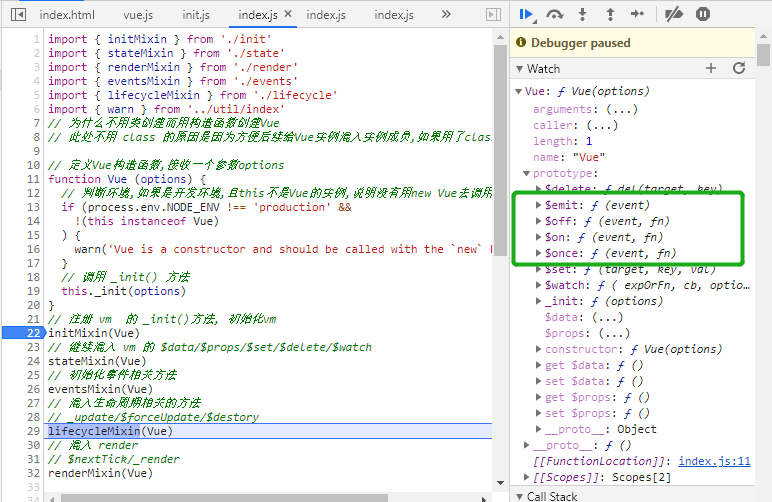This screenshot has width=772, height=502.
Task: Expand the constructor property
Action: tap(538, 349)
